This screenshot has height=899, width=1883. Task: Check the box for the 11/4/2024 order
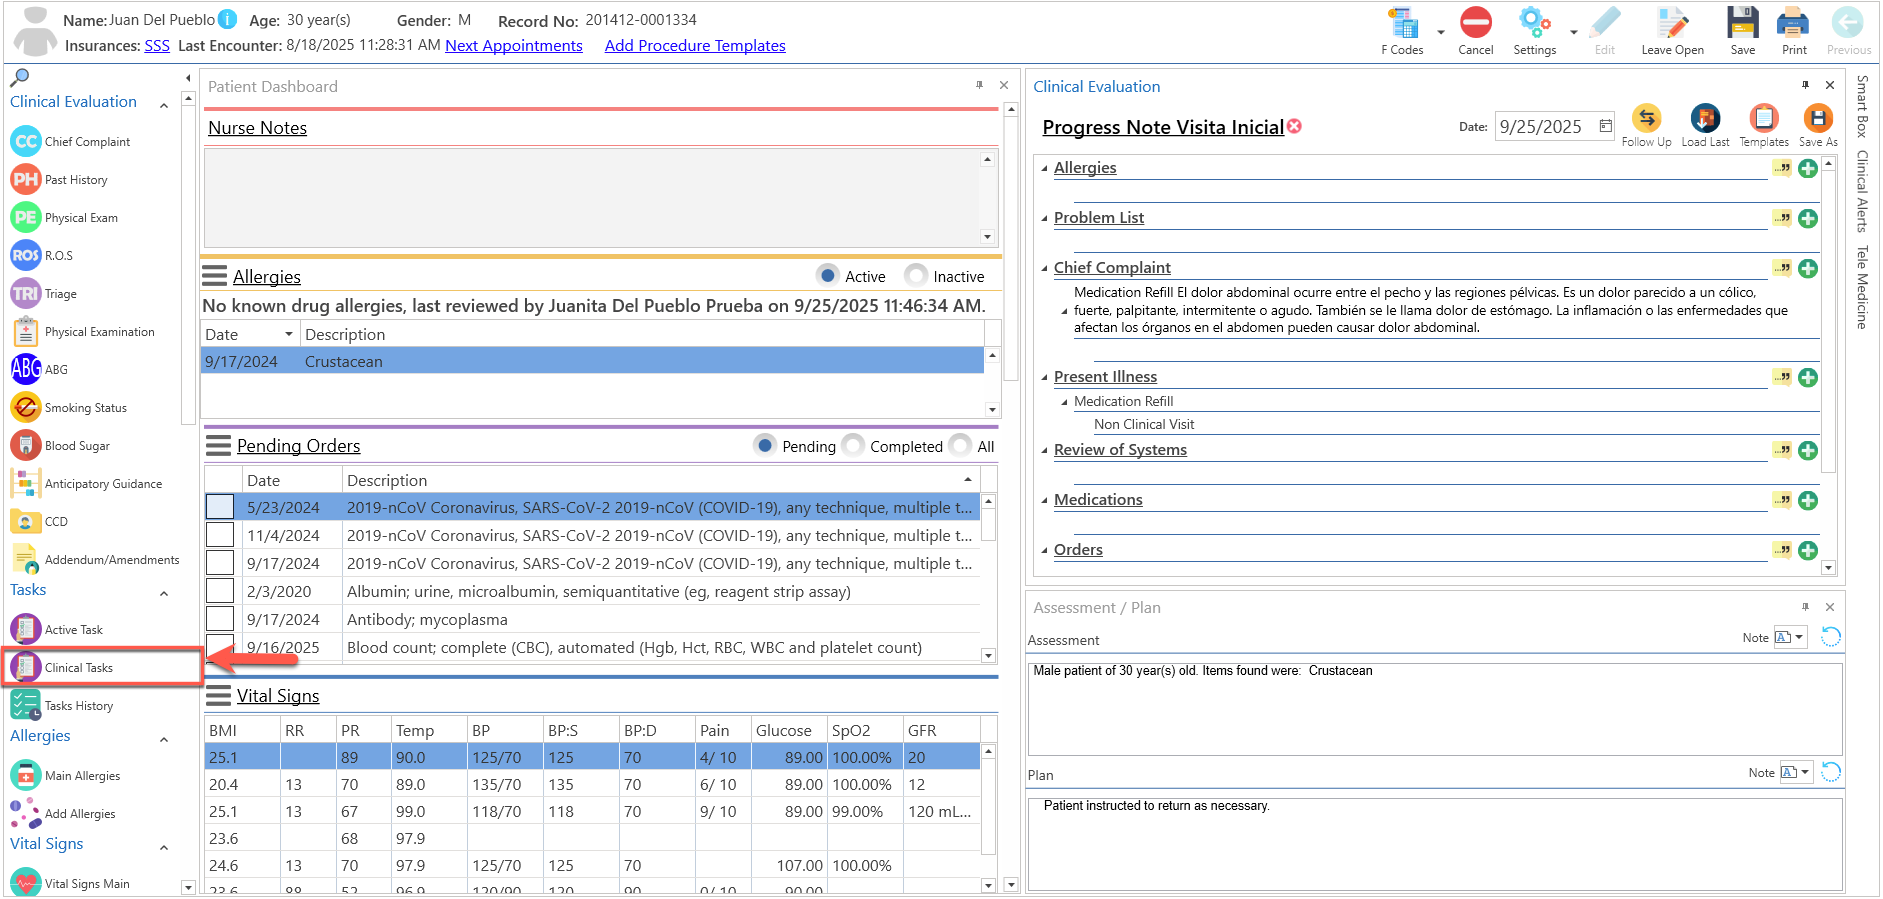(x=220, y=535)
